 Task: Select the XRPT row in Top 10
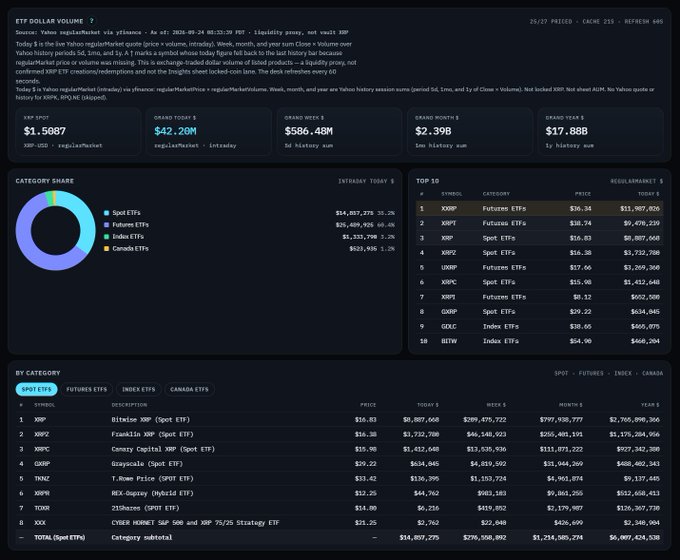click(x=539, y=223)
